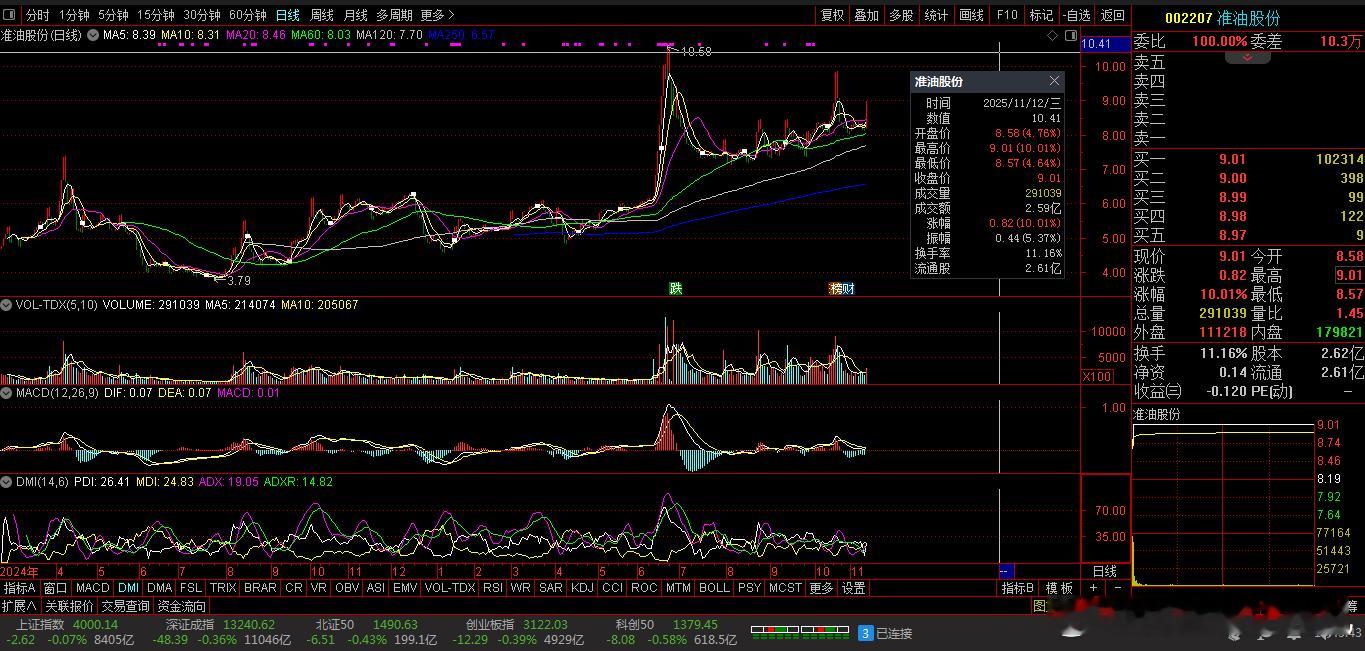1365x651 pixels.
Task: Expand the order book with red chevron
Action: (x=1247, y=58)
